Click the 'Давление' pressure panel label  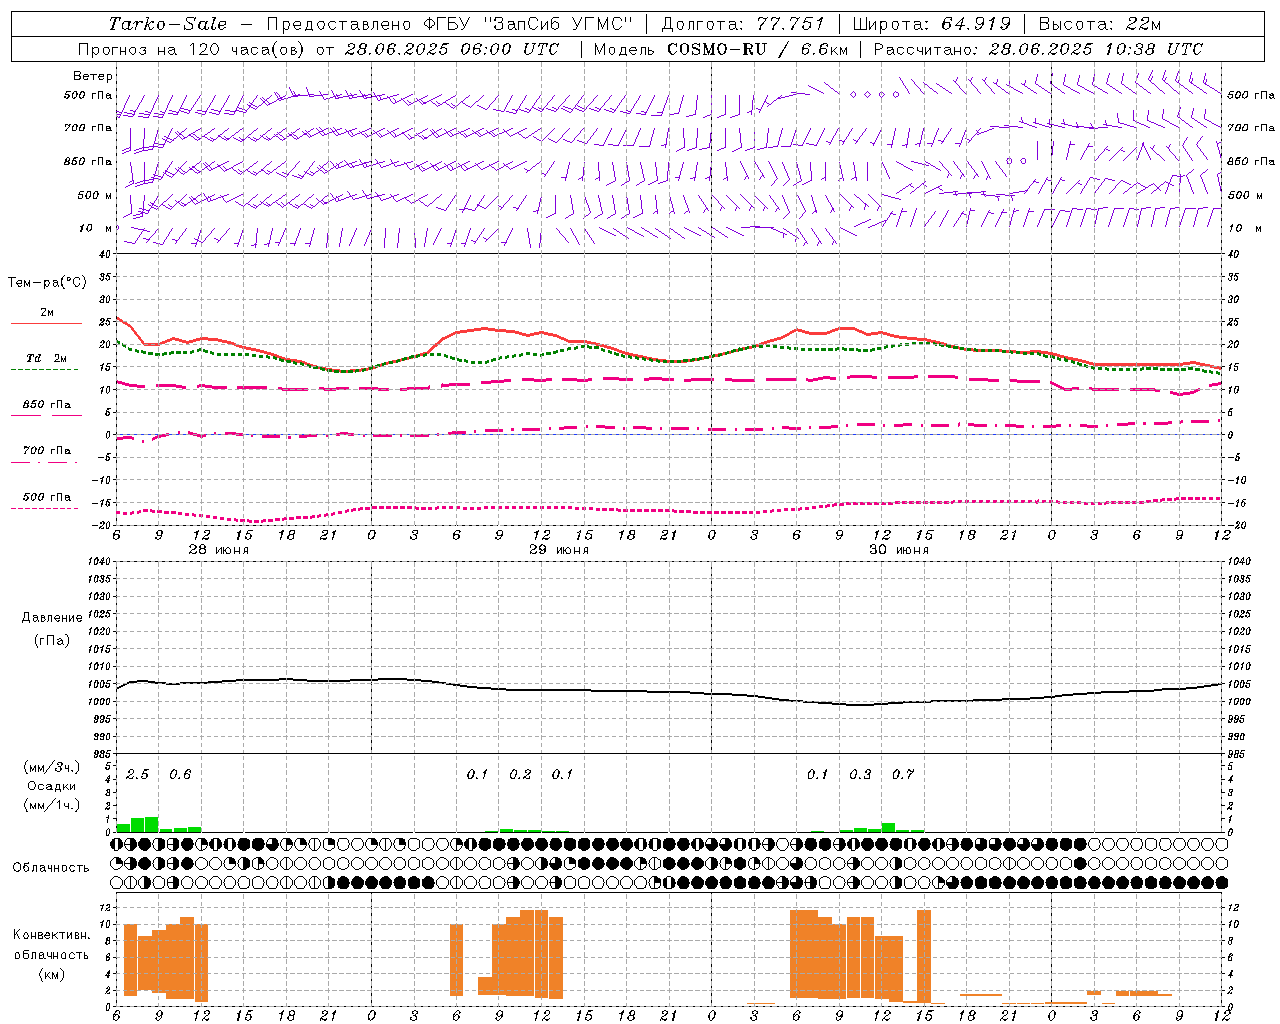pos(52,618)
